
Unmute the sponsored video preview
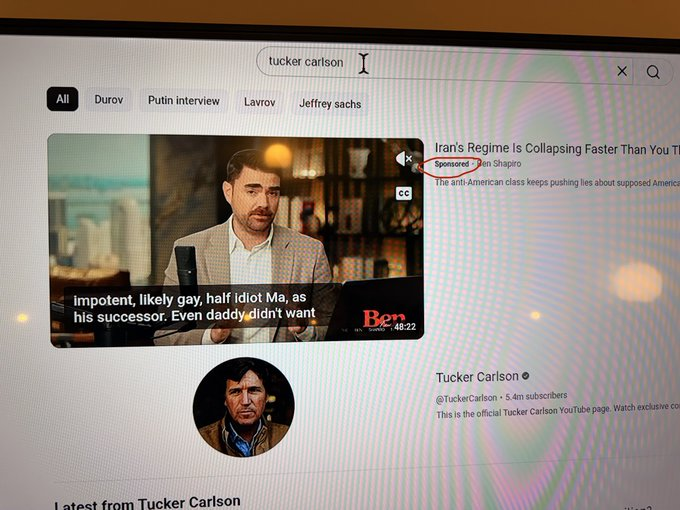pyautogui.click(x=404, y=159)
